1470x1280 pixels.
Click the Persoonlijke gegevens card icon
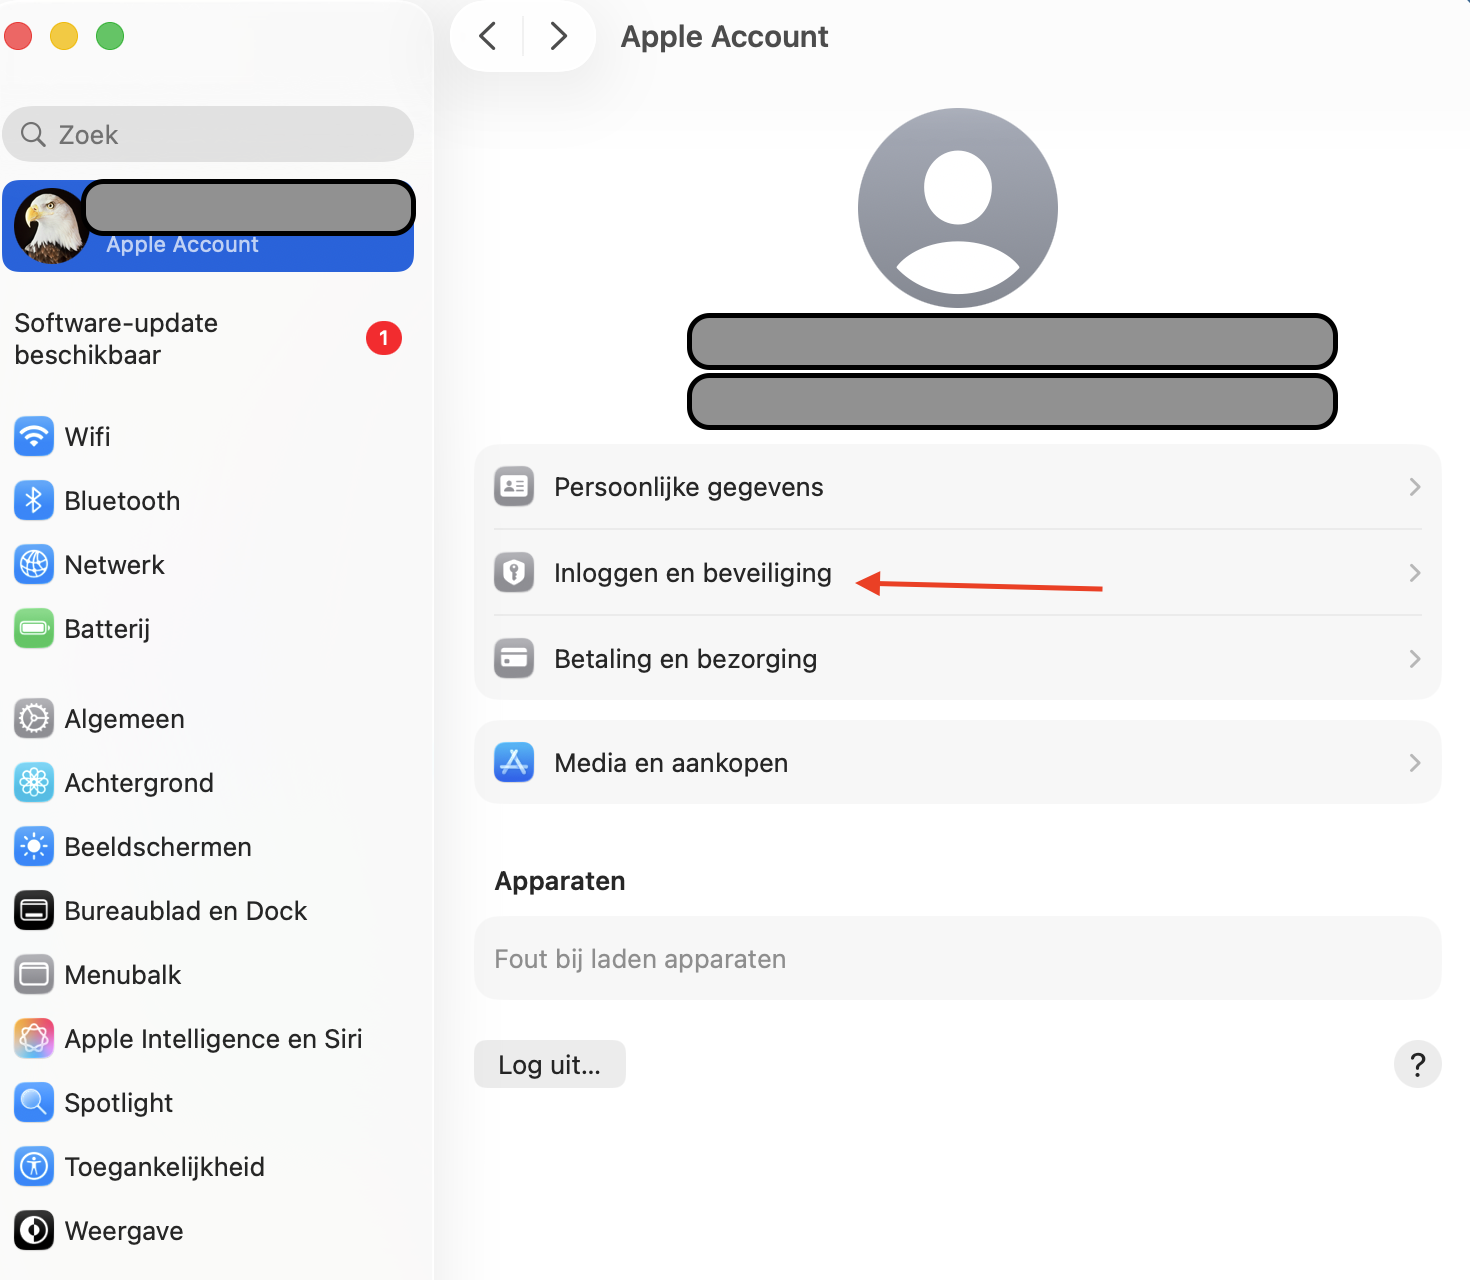point(513,487)
